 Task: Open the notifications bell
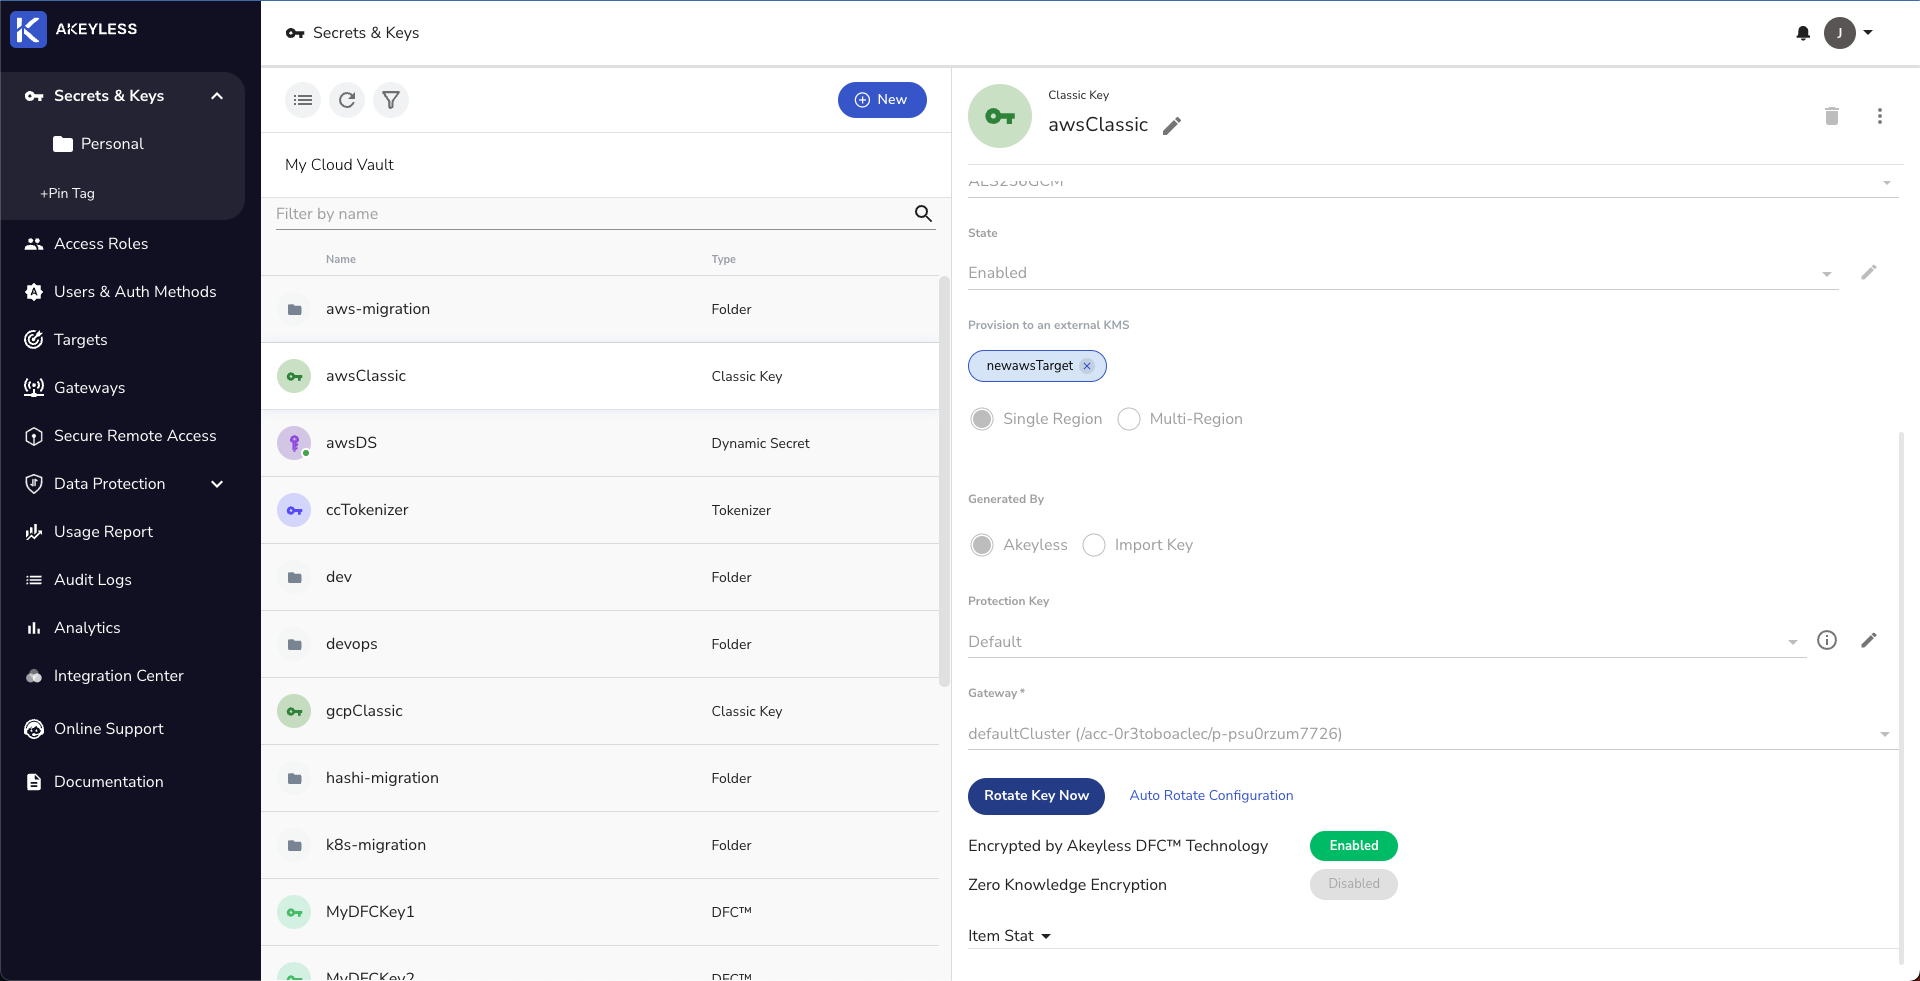(1803, 33)
